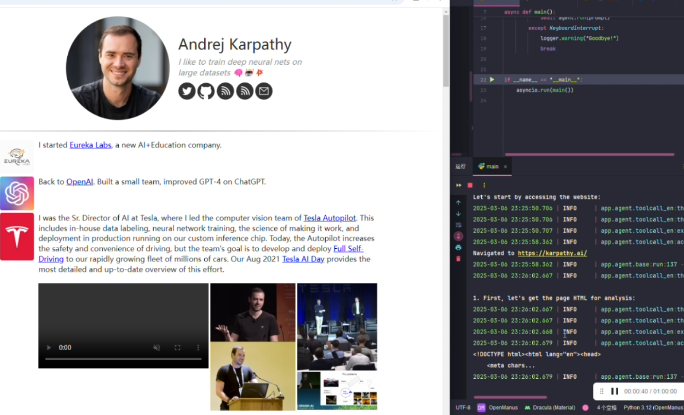Image resolution: width=684 pixels, height=415 pixels.
Task: Click "Let's start by accessing the website:" line
Action: coord(537,197)
